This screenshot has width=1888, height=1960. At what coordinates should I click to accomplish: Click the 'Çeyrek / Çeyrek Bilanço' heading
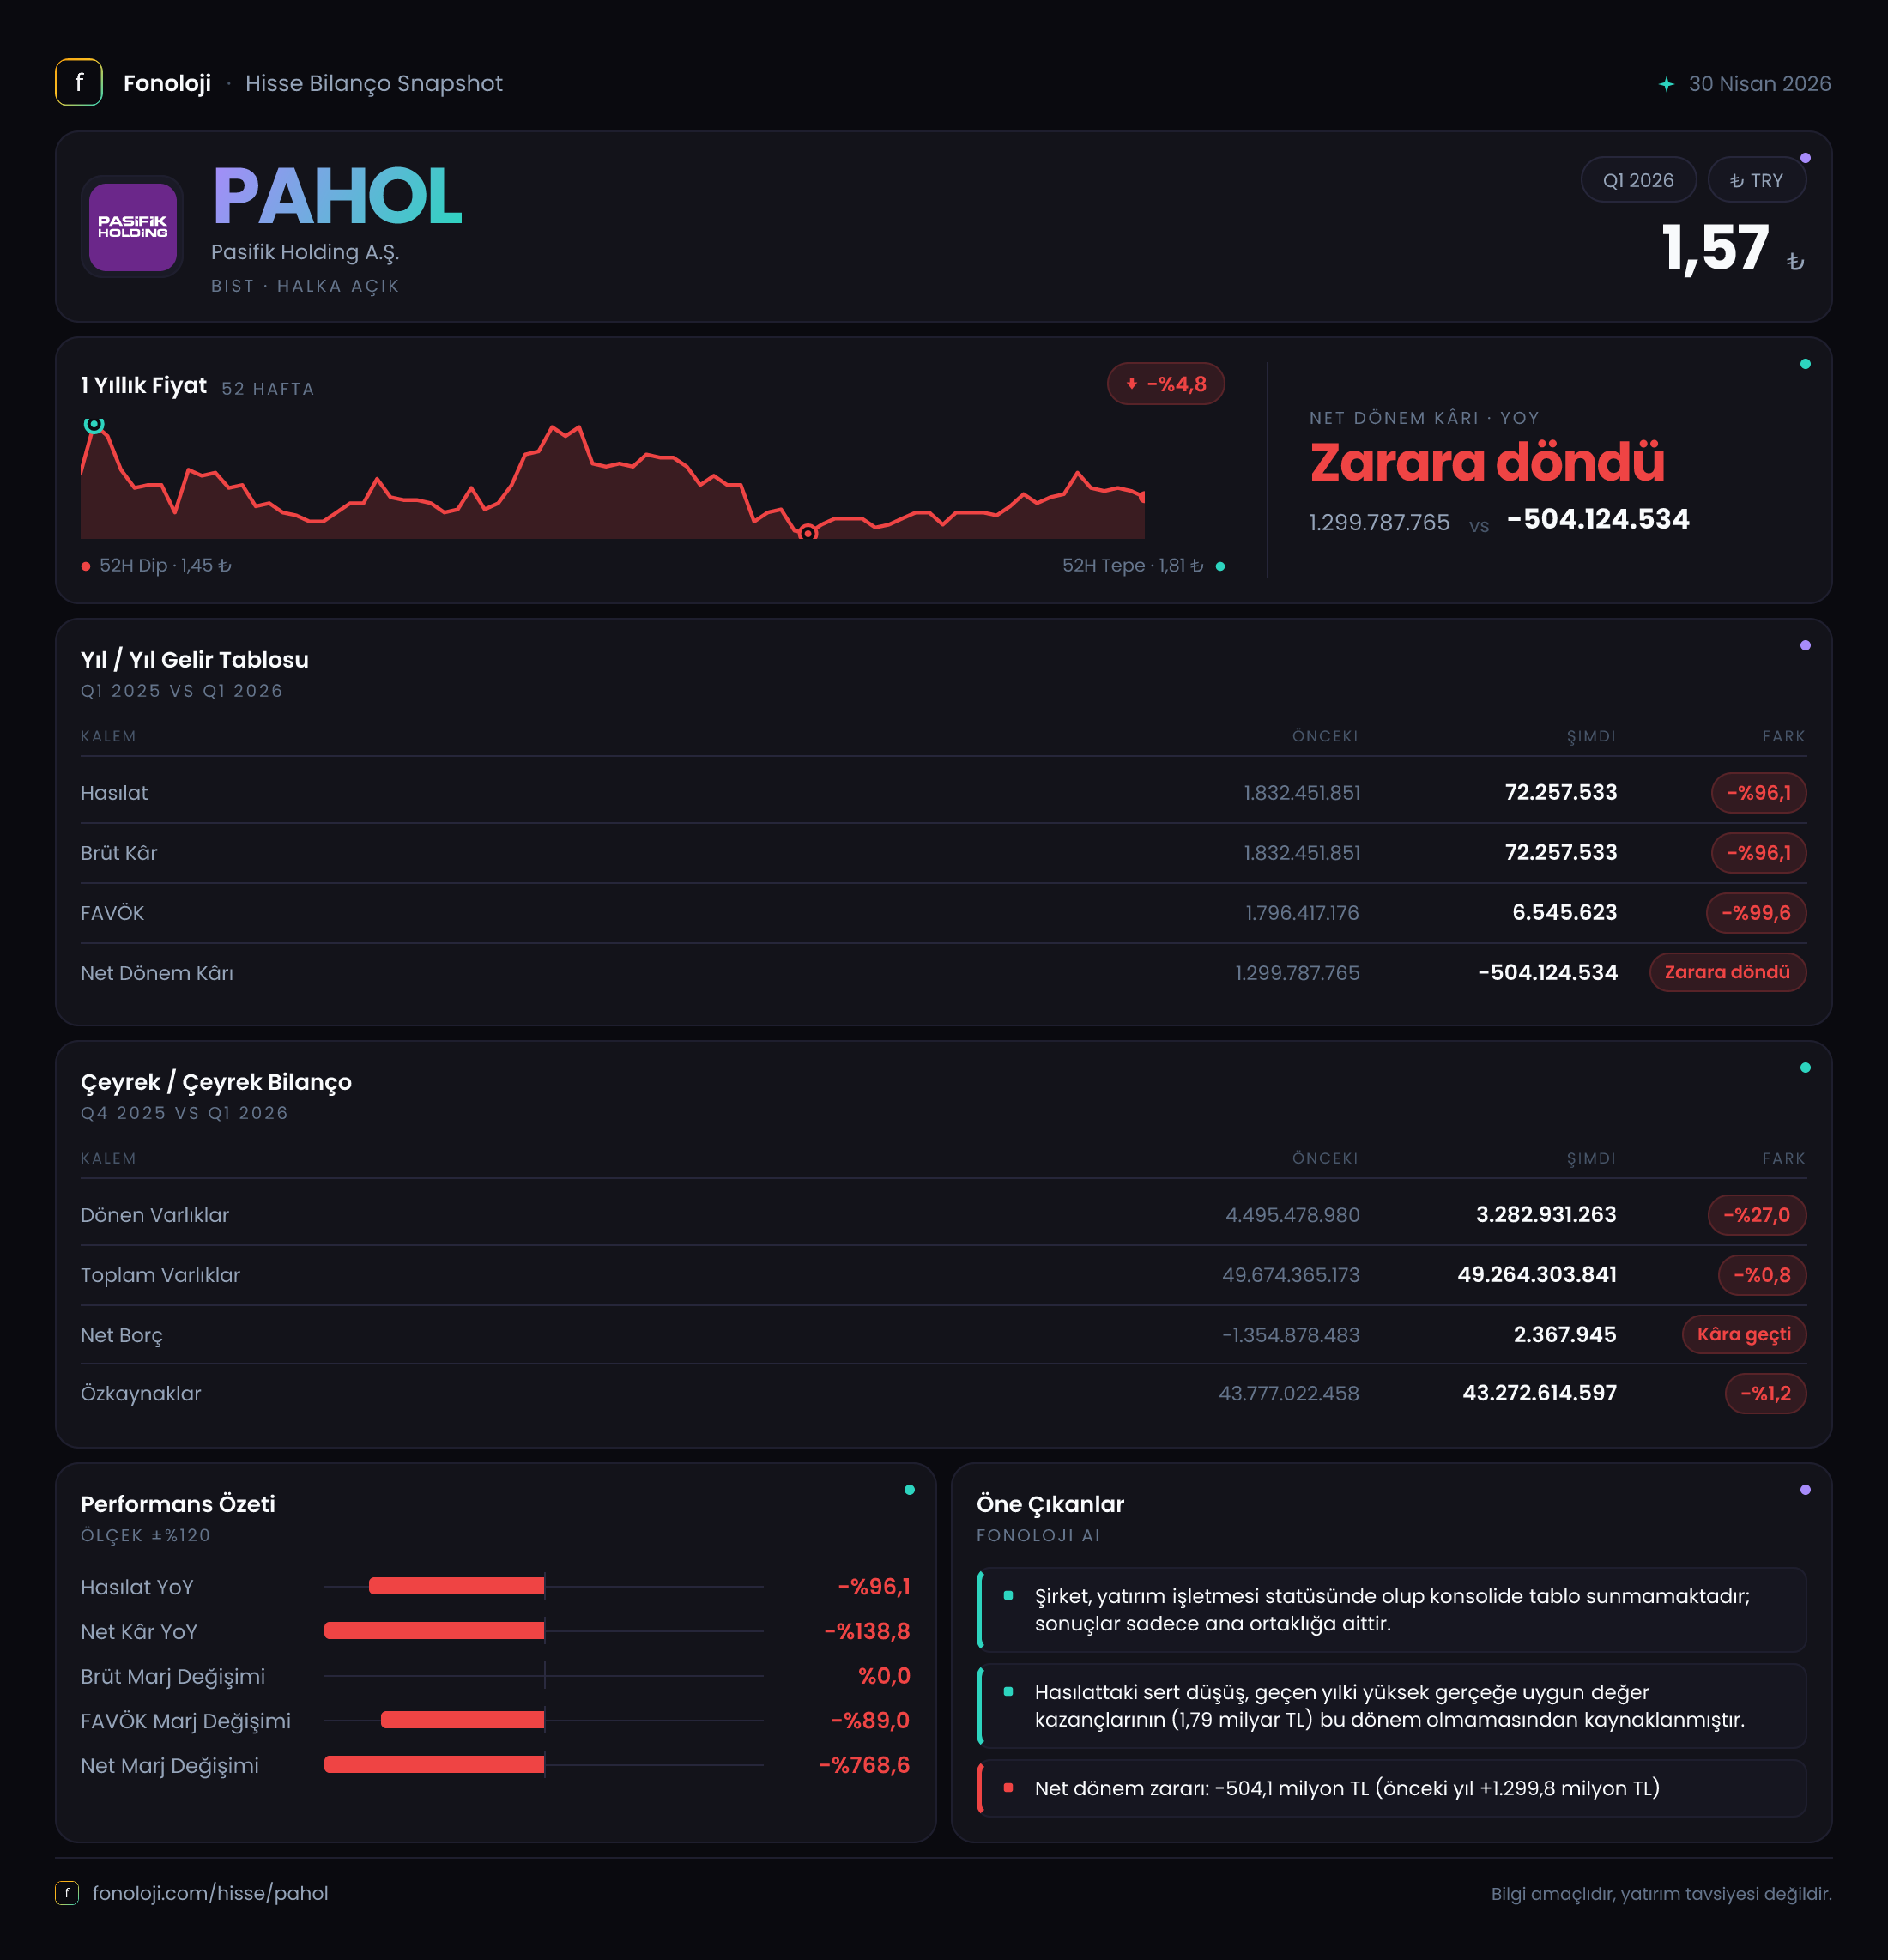(x=216, y=1082)
